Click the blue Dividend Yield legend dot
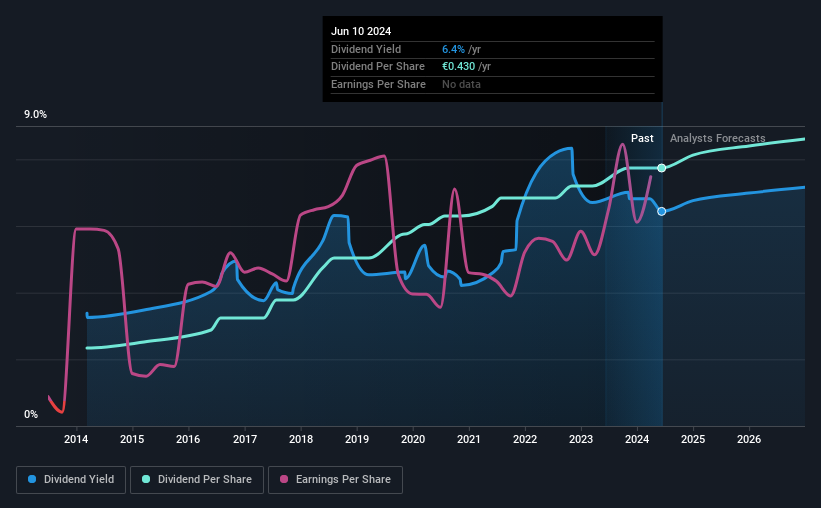 [32, 479]
